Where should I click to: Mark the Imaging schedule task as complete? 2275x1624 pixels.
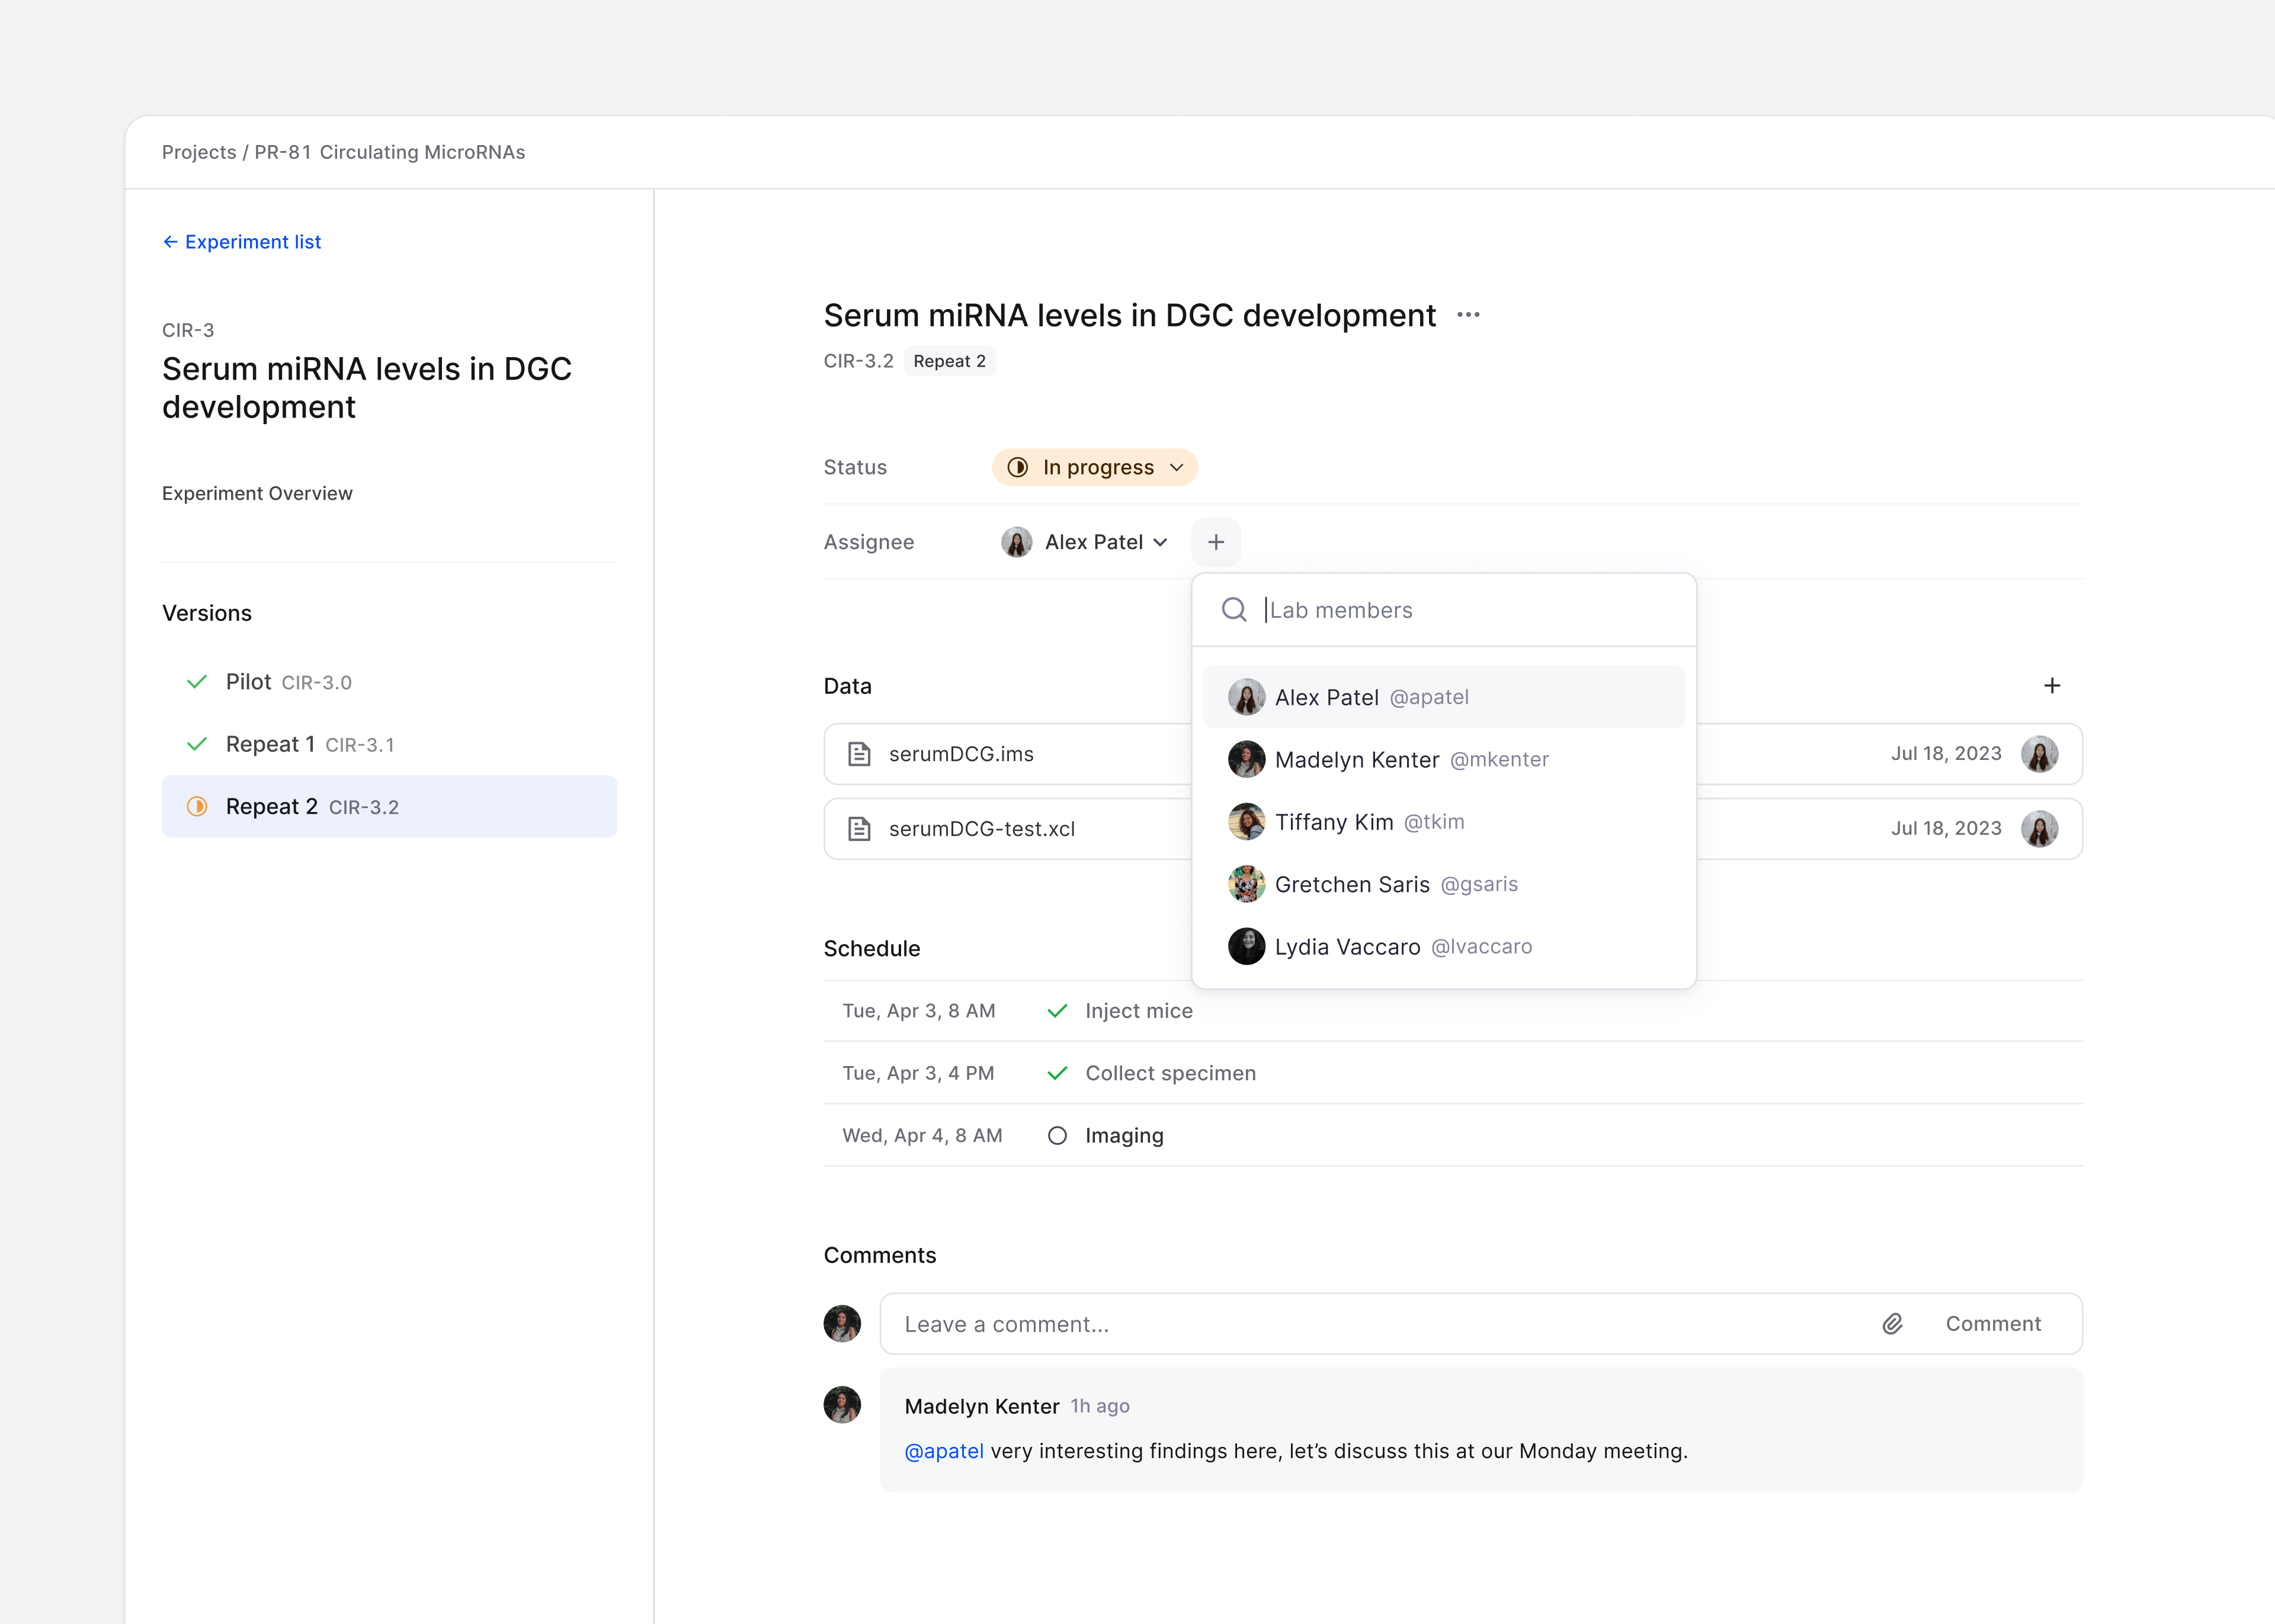(1057, 1135)
